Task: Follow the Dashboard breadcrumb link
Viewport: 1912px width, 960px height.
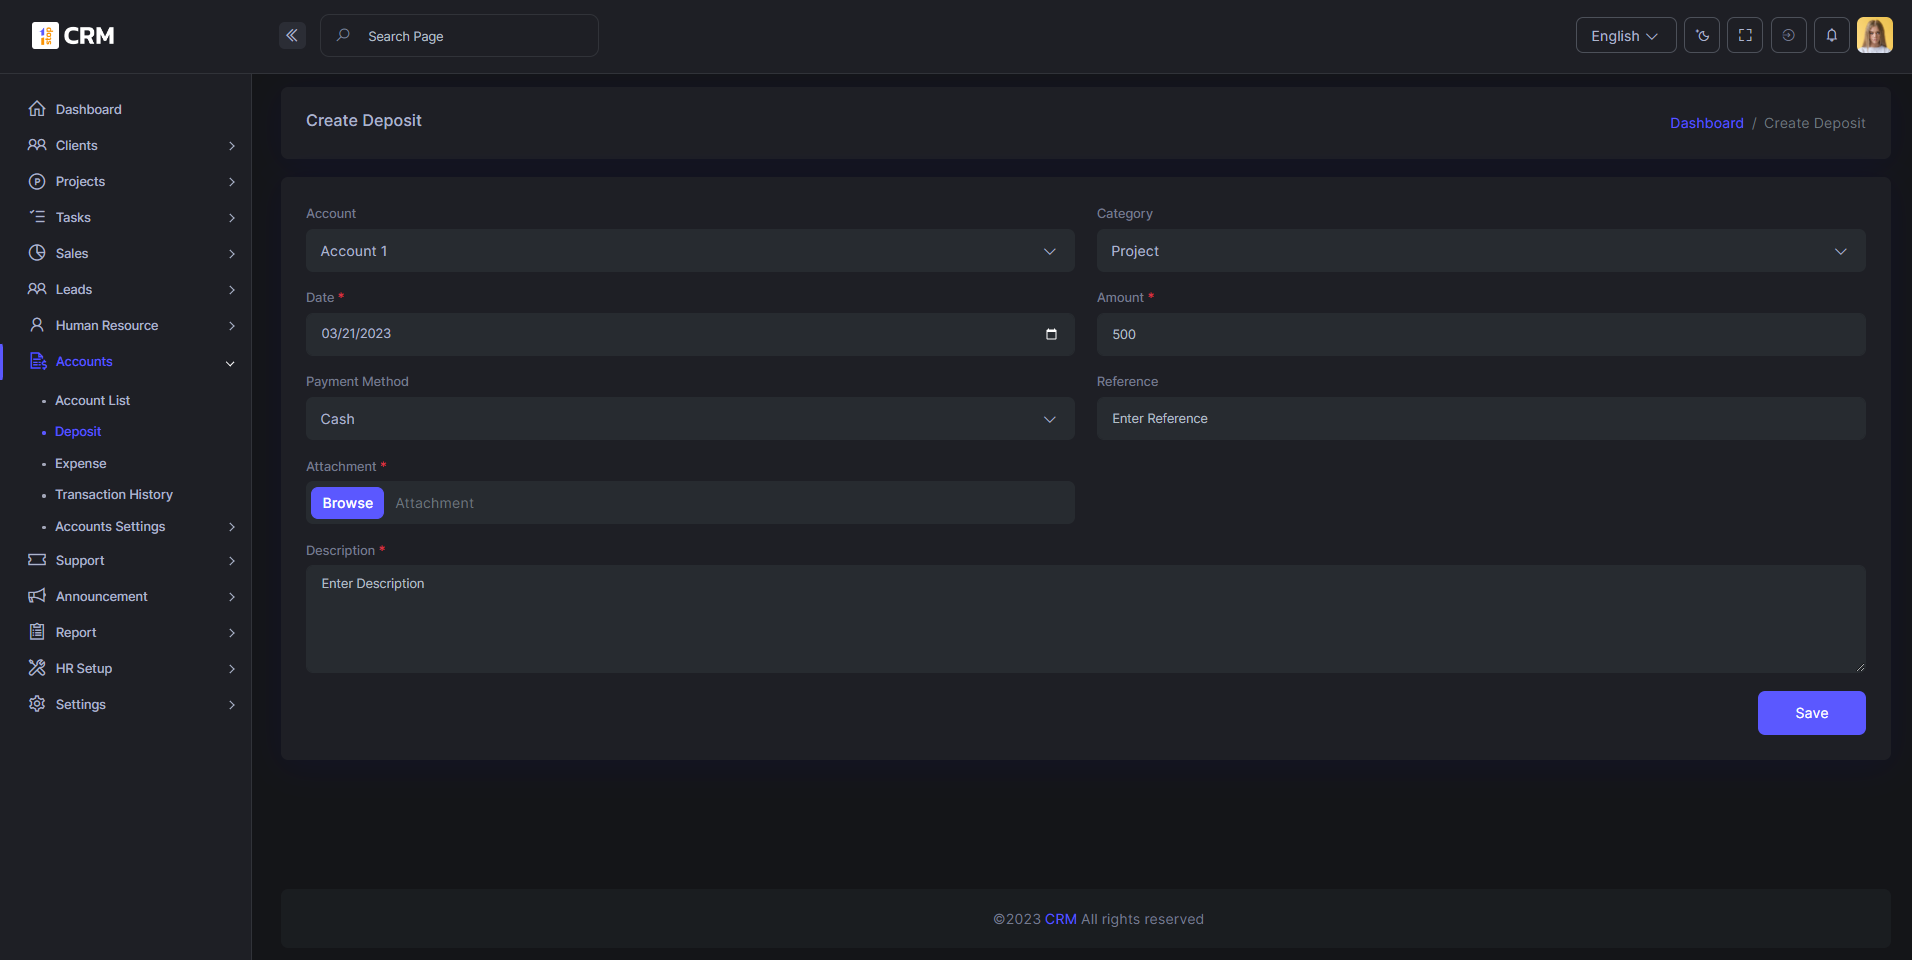Action: coord(1706,123)
